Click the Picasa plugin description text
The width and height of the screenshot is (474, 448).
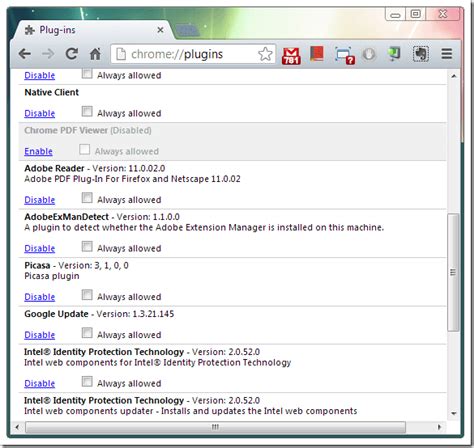click(x=52, y=276)
